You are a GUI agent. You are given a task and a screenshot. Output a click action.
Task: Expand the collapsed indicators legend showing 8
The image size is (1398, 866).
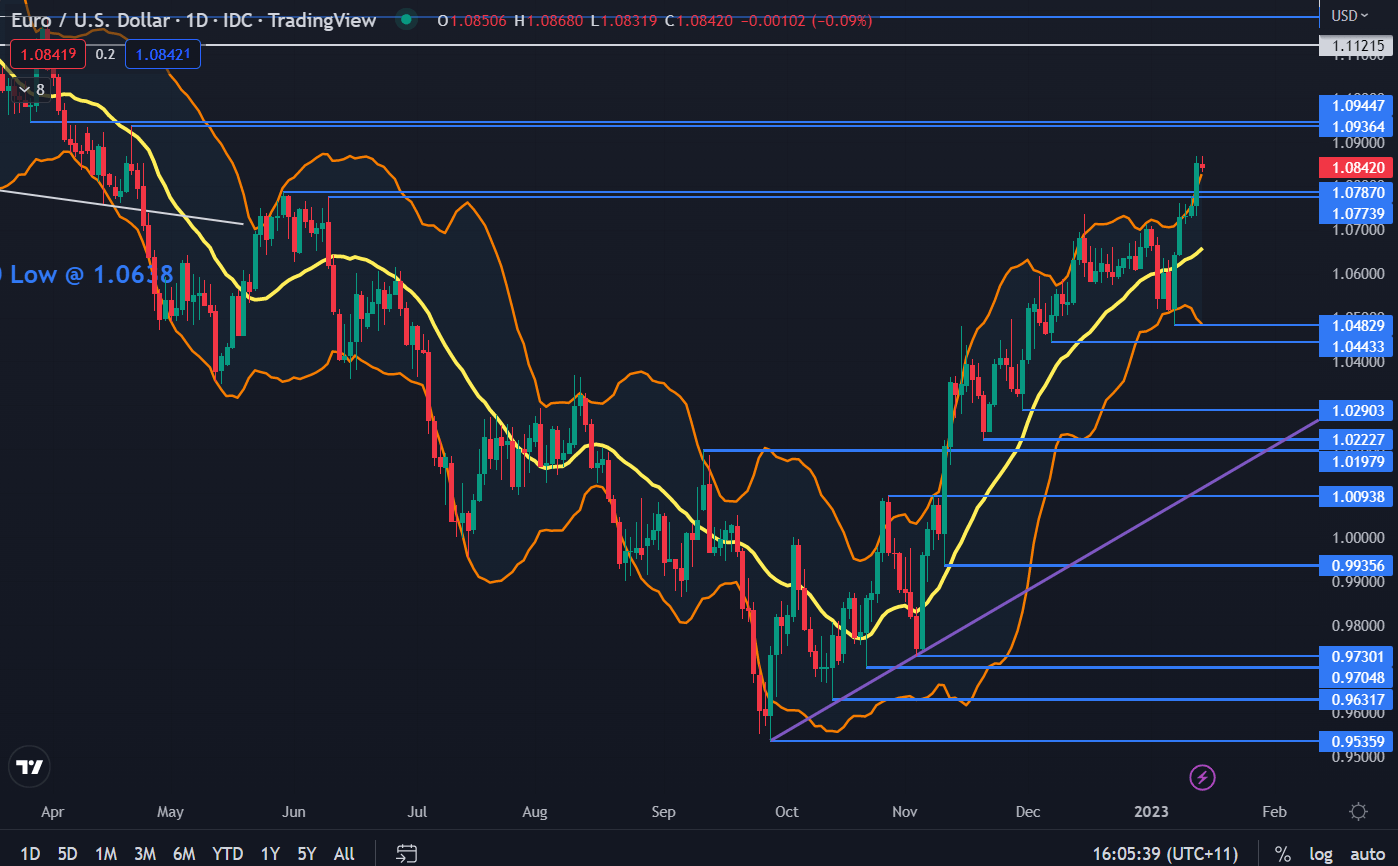[31, 90]
